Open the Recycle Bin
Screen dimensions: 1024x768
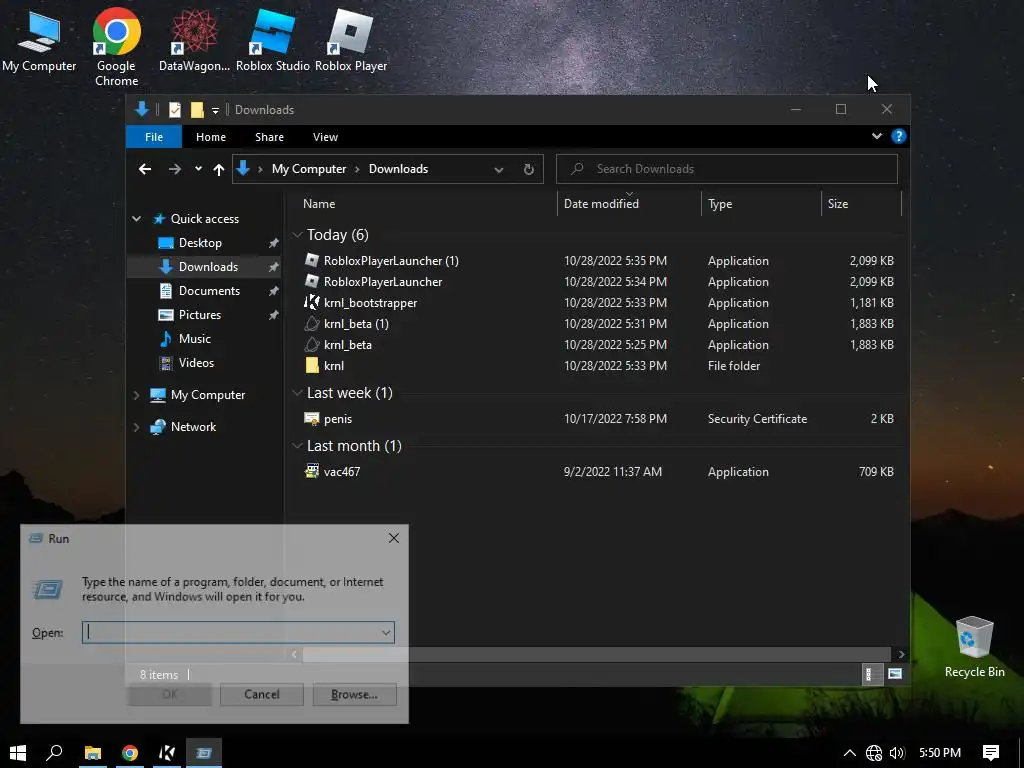click(x=974, y=647)
